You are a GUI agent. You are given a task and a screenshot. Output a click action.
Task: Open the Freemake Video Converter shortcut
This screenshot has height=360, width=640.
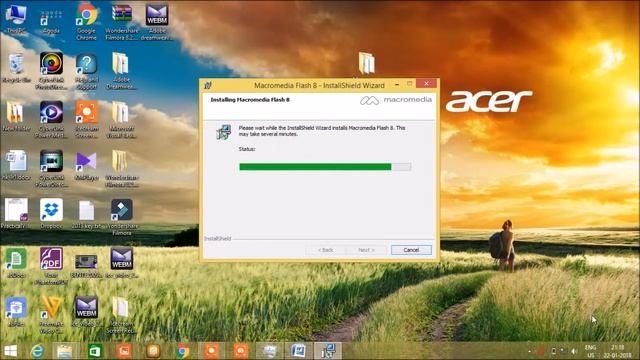(51, 315)
